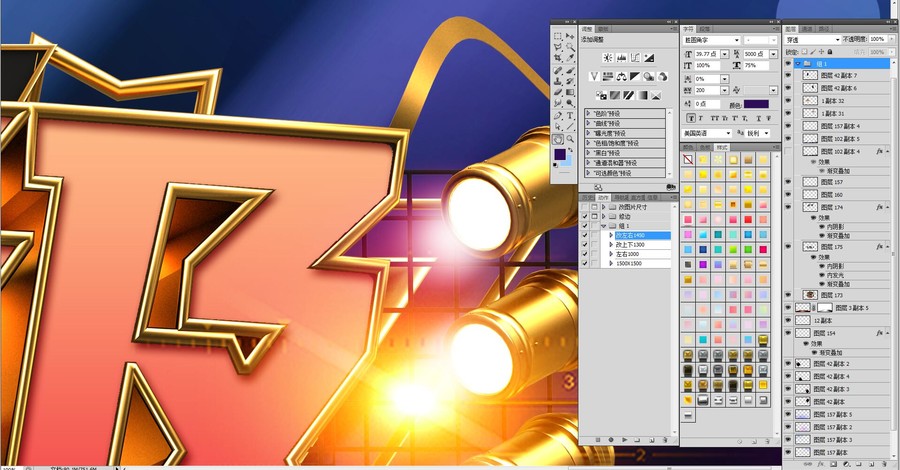Expand the 改图片尺寸 action set

click(x=603, y=207)
